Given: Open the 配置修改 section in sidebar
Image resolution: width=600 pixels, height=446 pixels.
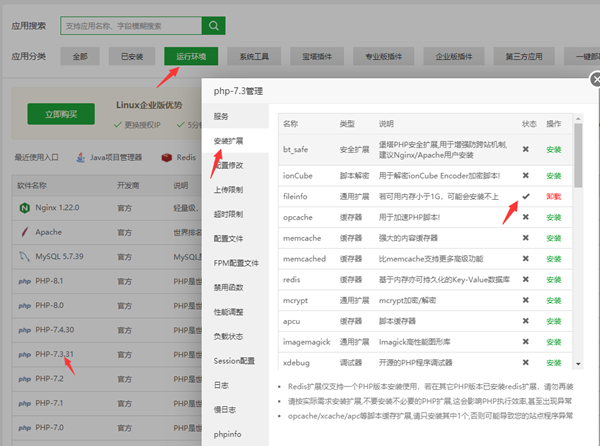Looking at the screenshot, I should 235,165.
